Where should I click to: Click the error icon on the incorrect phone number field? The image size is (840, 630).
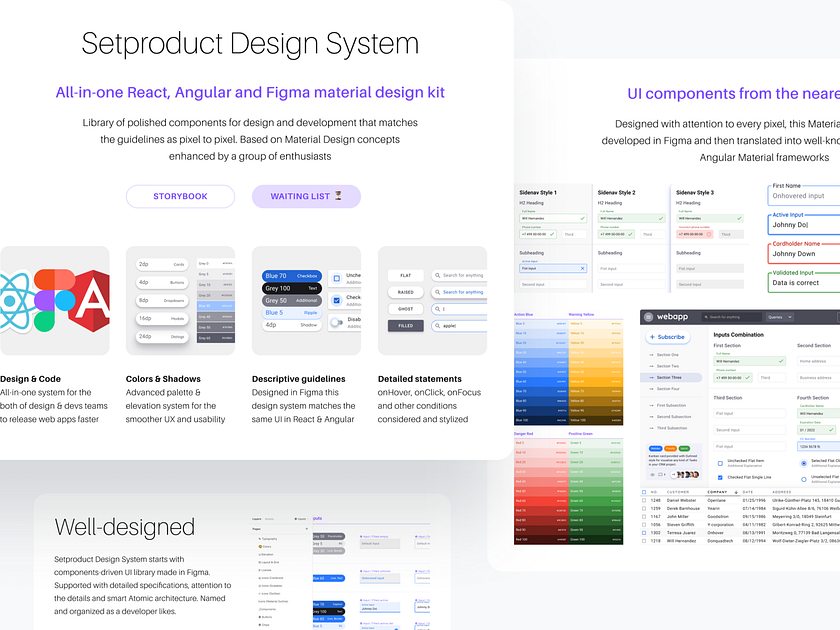click(710, 234)
